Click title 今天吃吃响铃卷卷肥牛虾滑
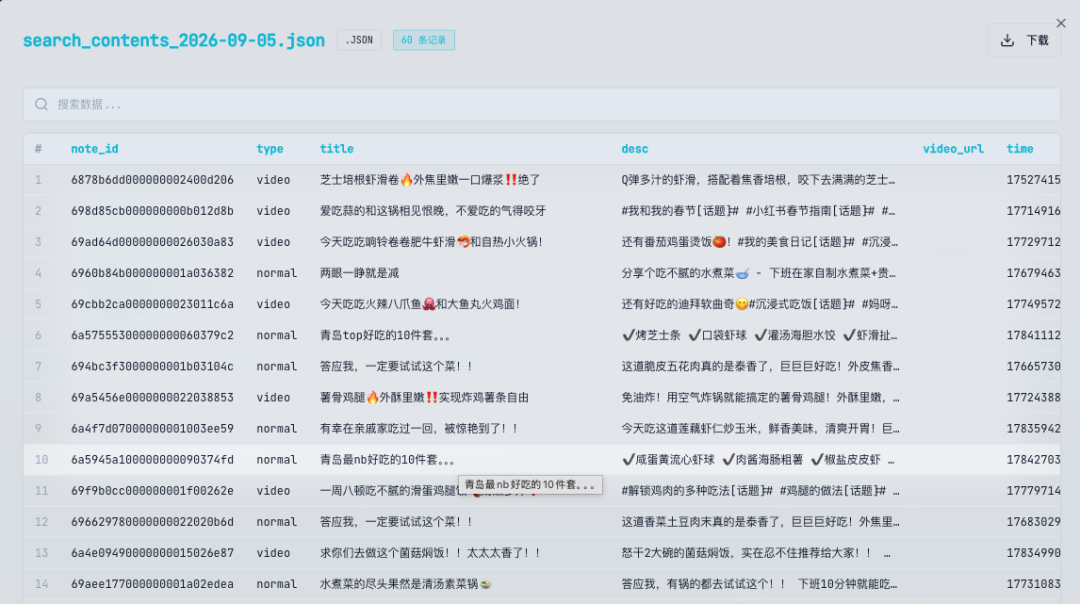 (431, 242)
